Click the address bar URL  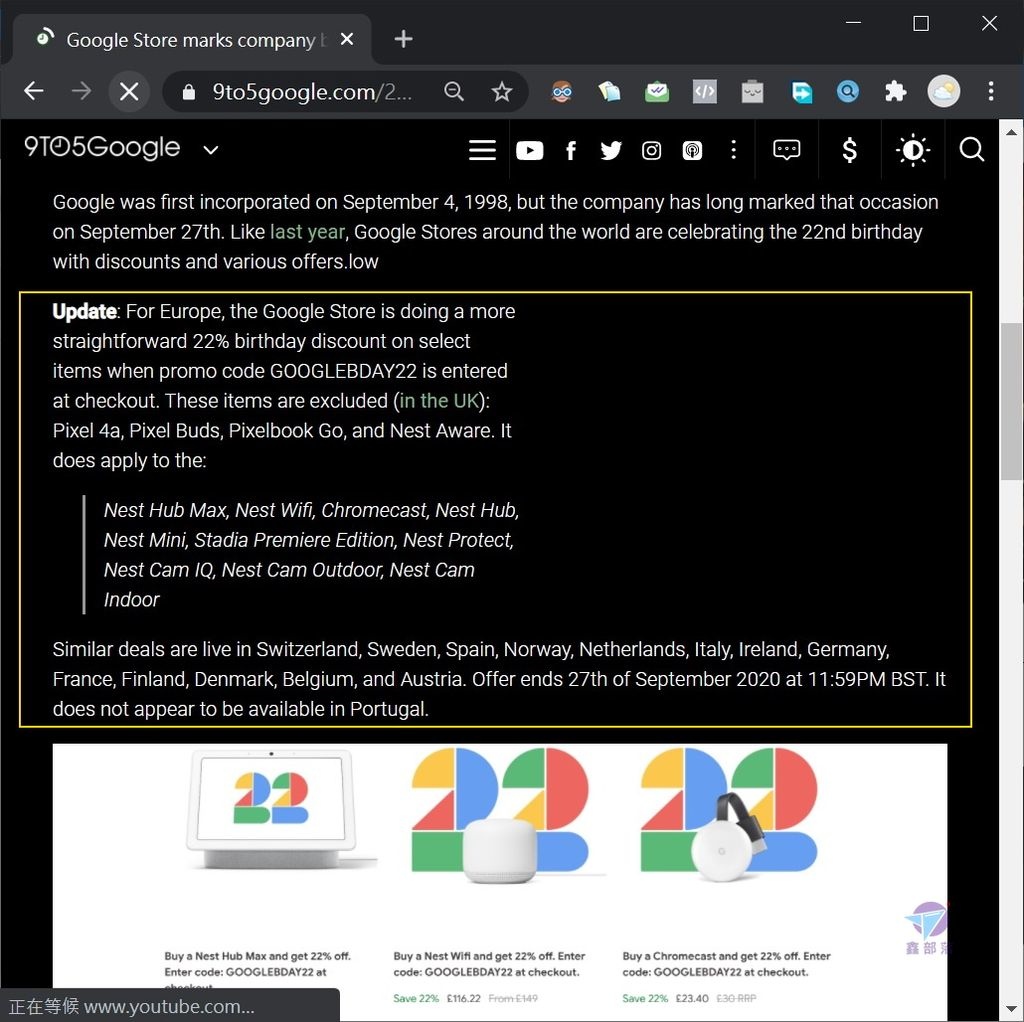point(312,92)
